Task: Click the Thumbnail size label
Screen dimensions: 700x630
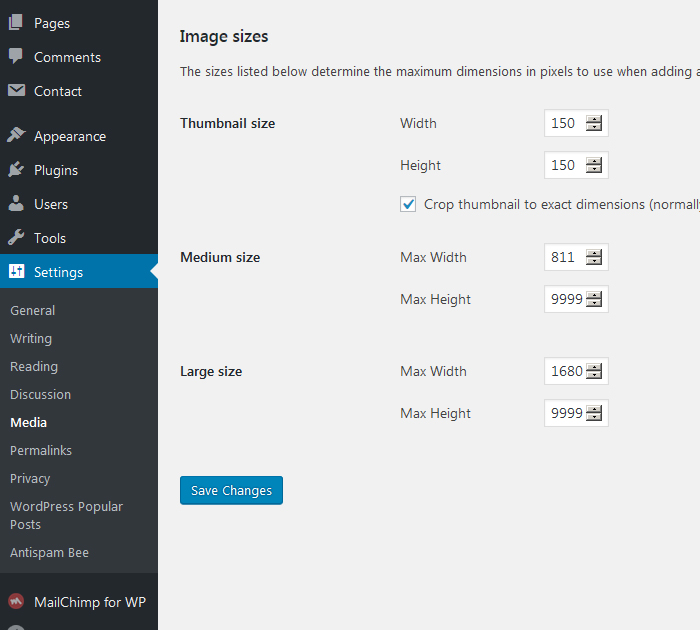Action: (227, 123)
